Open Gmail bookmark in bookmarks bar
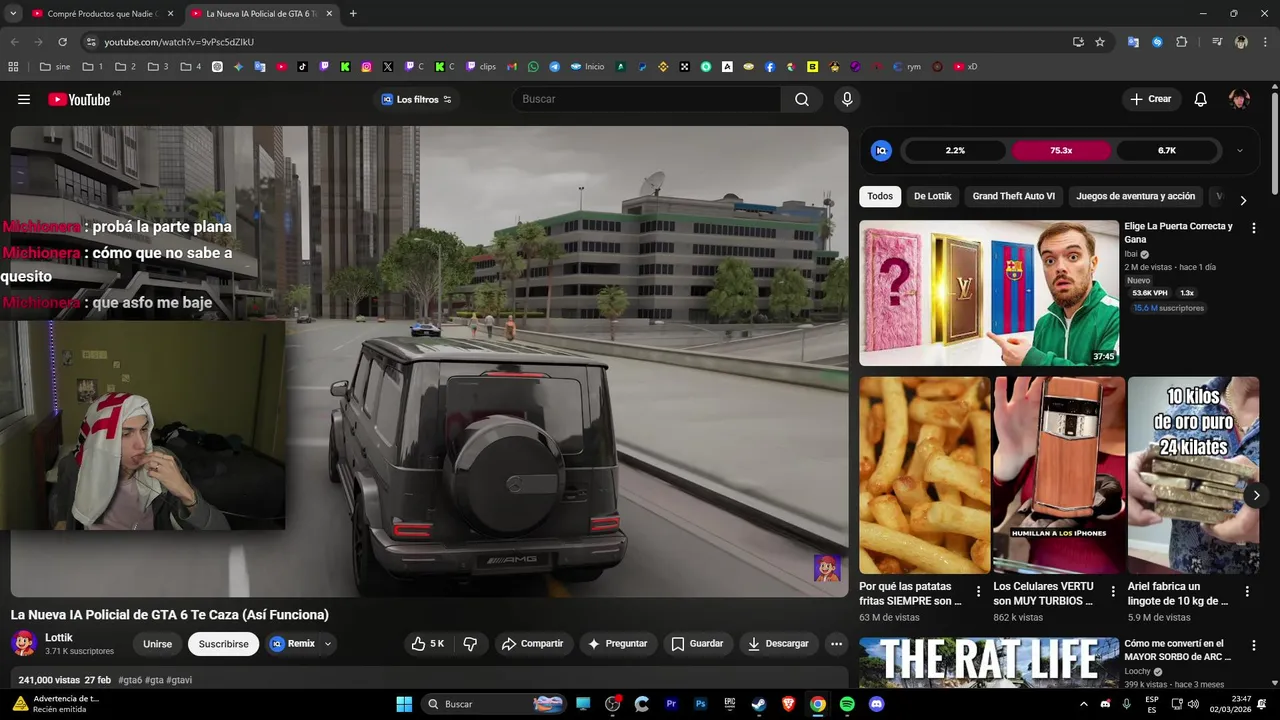The width and height of the screenshot is (1280, 720). point(512,67)
